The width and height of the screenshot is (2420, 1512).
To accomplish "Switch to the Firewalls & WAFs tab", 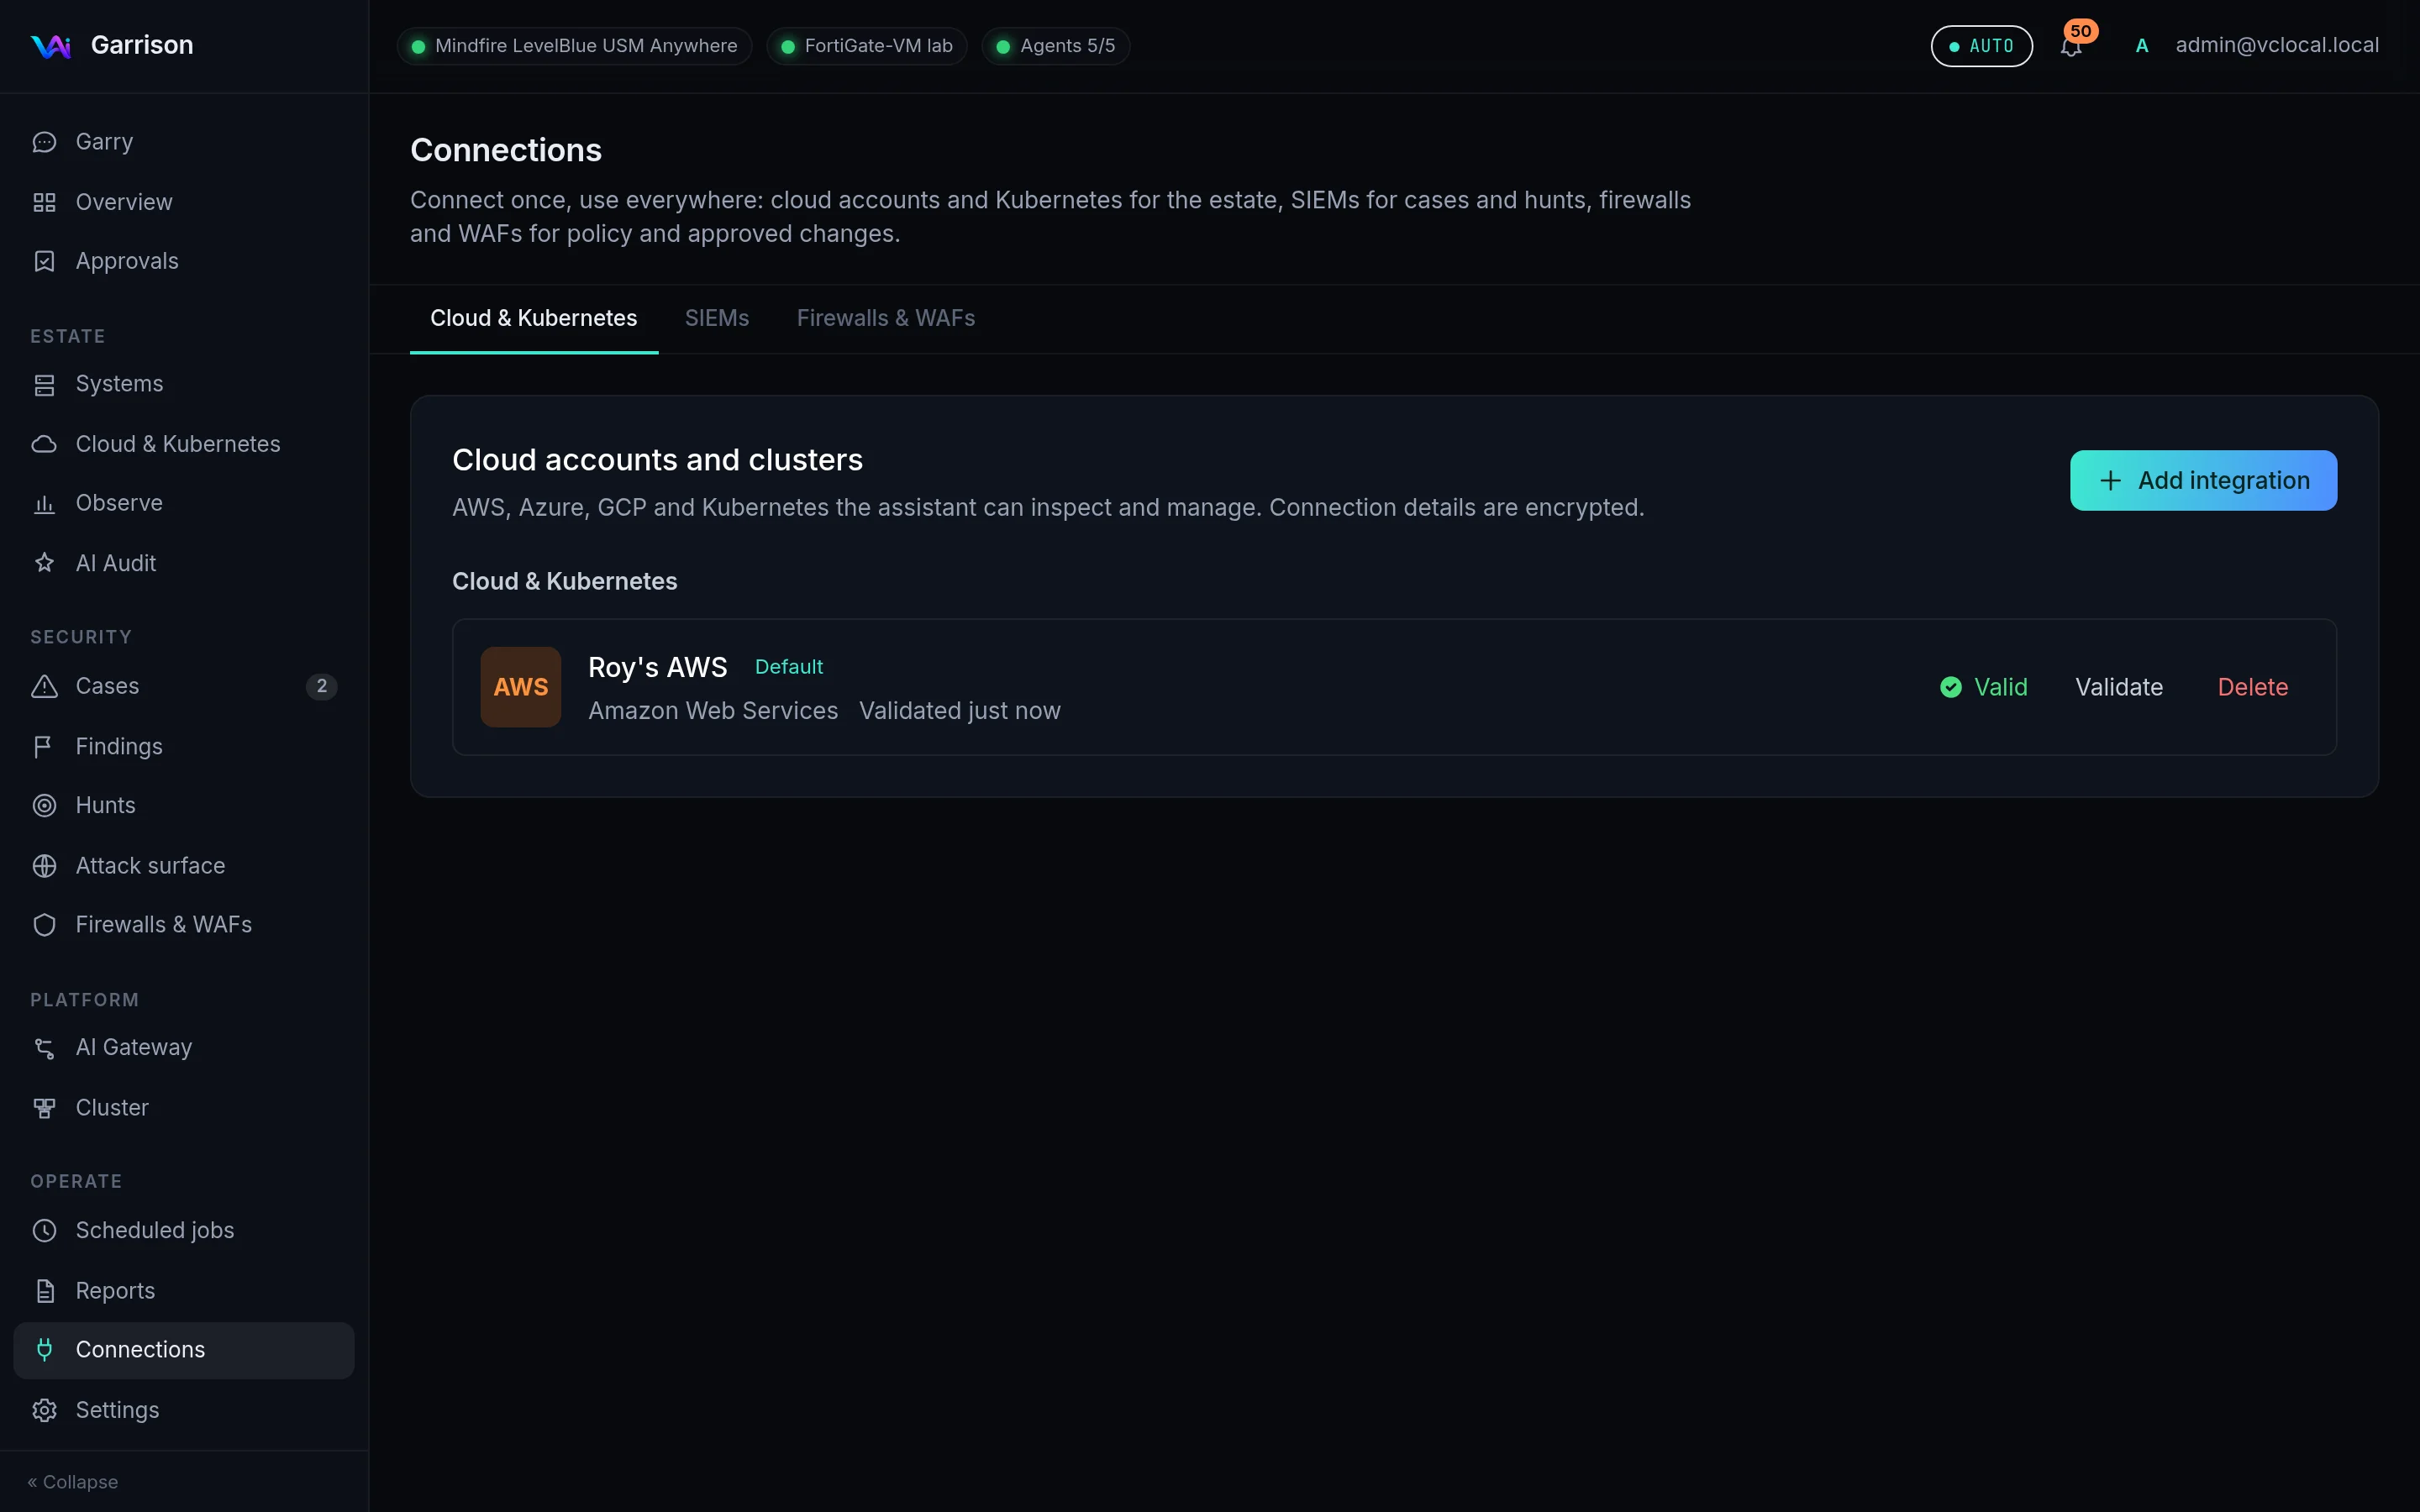I will click(x=885, y=318).
